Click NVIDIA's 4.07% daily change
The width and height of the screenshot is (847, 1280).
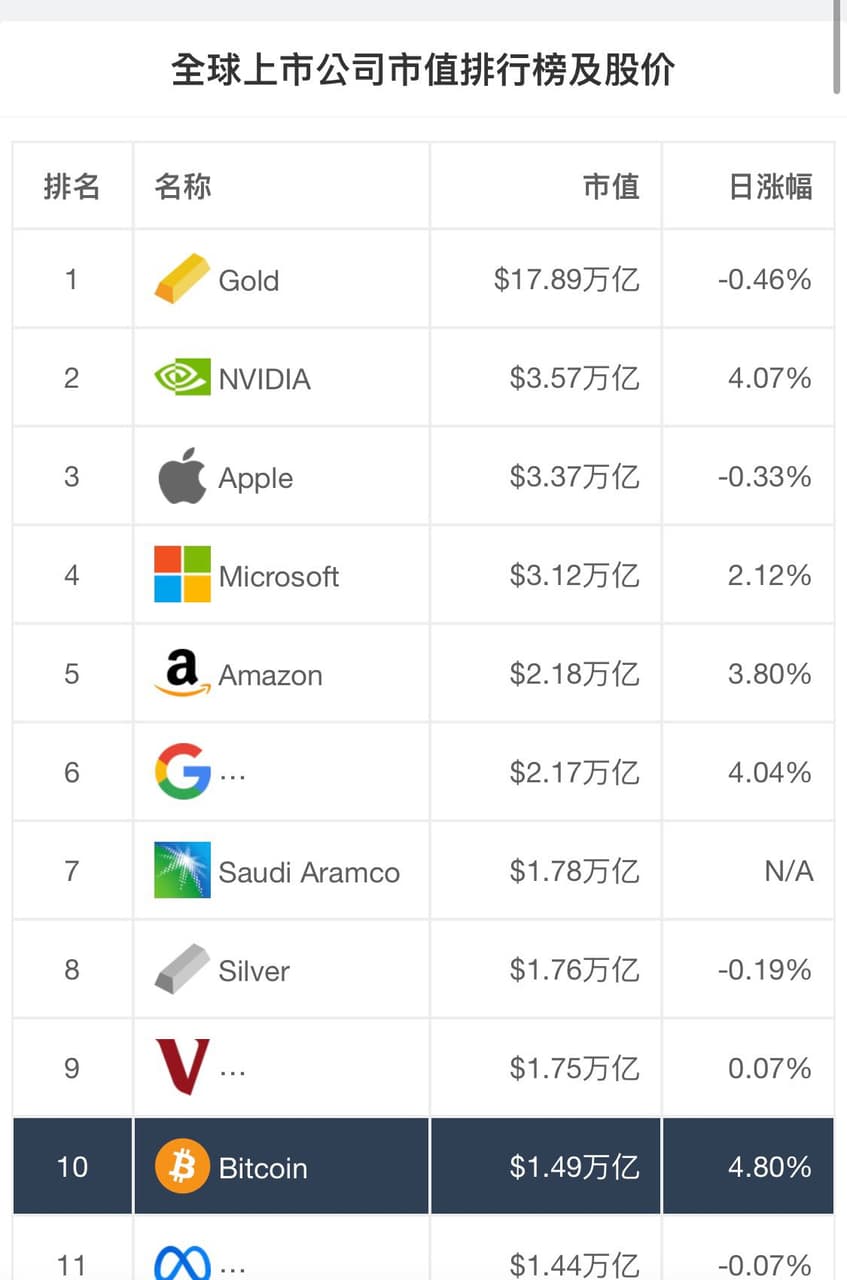click(x=769, y=379)
